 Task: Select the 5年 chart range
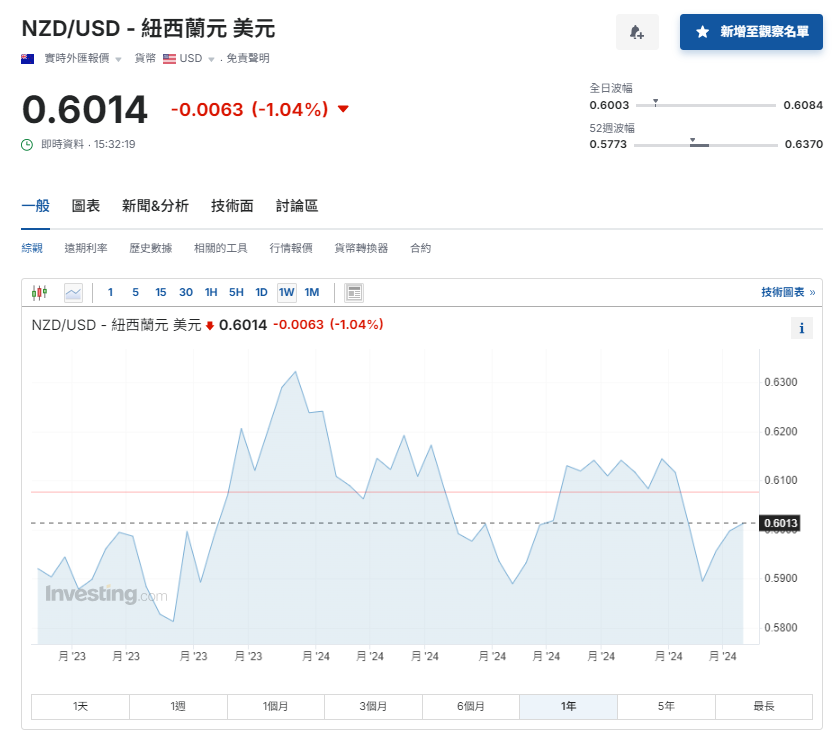[x=665, y=706]
